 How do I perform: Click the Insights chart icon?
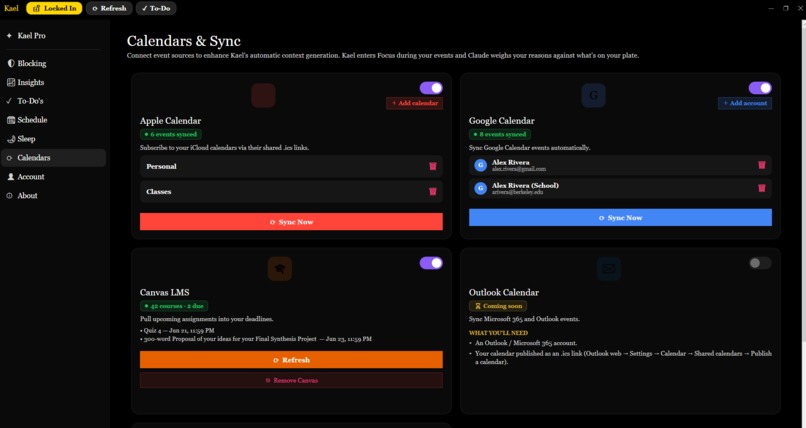pyautogui.click(x=10, y=82)
